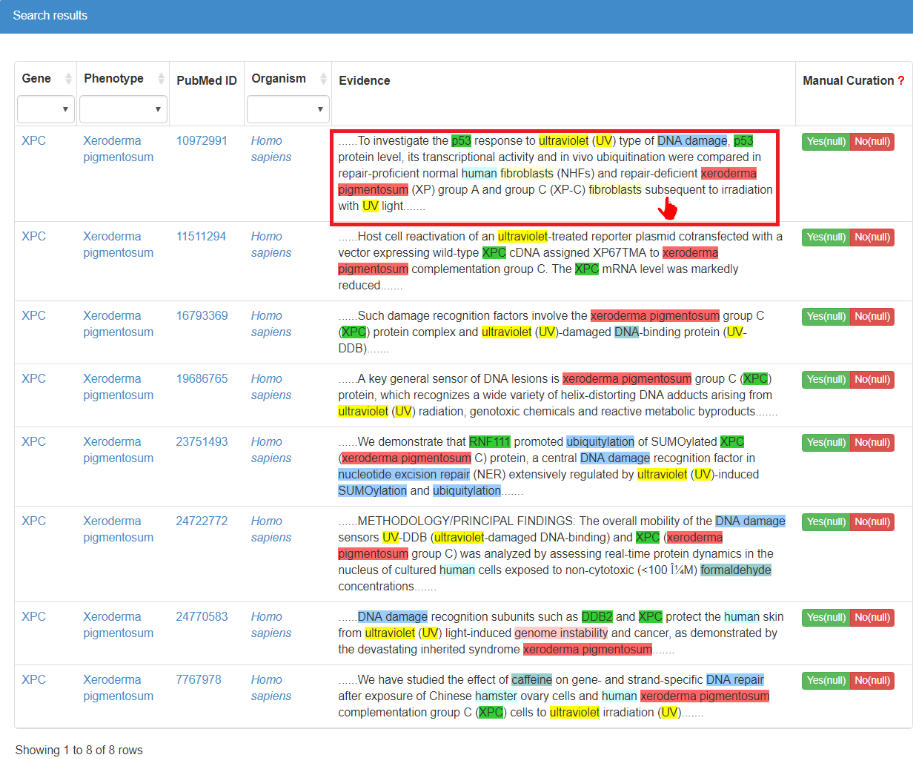Open Xeroderma pigmentosum link in 24722772 row
This screenshot has width=913, height=759.
pos(118,529)
